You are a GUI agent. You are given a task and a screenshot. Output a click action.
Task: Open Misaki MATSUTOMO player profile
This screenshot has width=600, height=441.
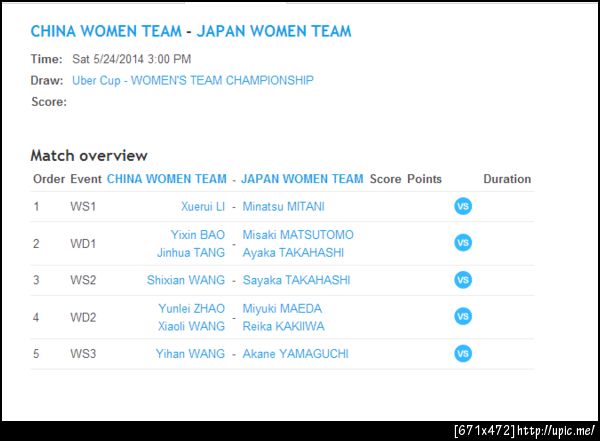coord(298,235)
